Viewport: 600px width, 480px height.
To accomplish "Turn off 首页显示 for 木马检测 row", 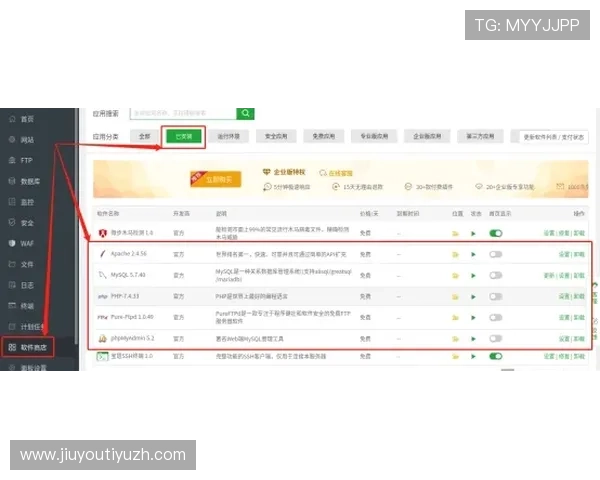I will point(496,233).
